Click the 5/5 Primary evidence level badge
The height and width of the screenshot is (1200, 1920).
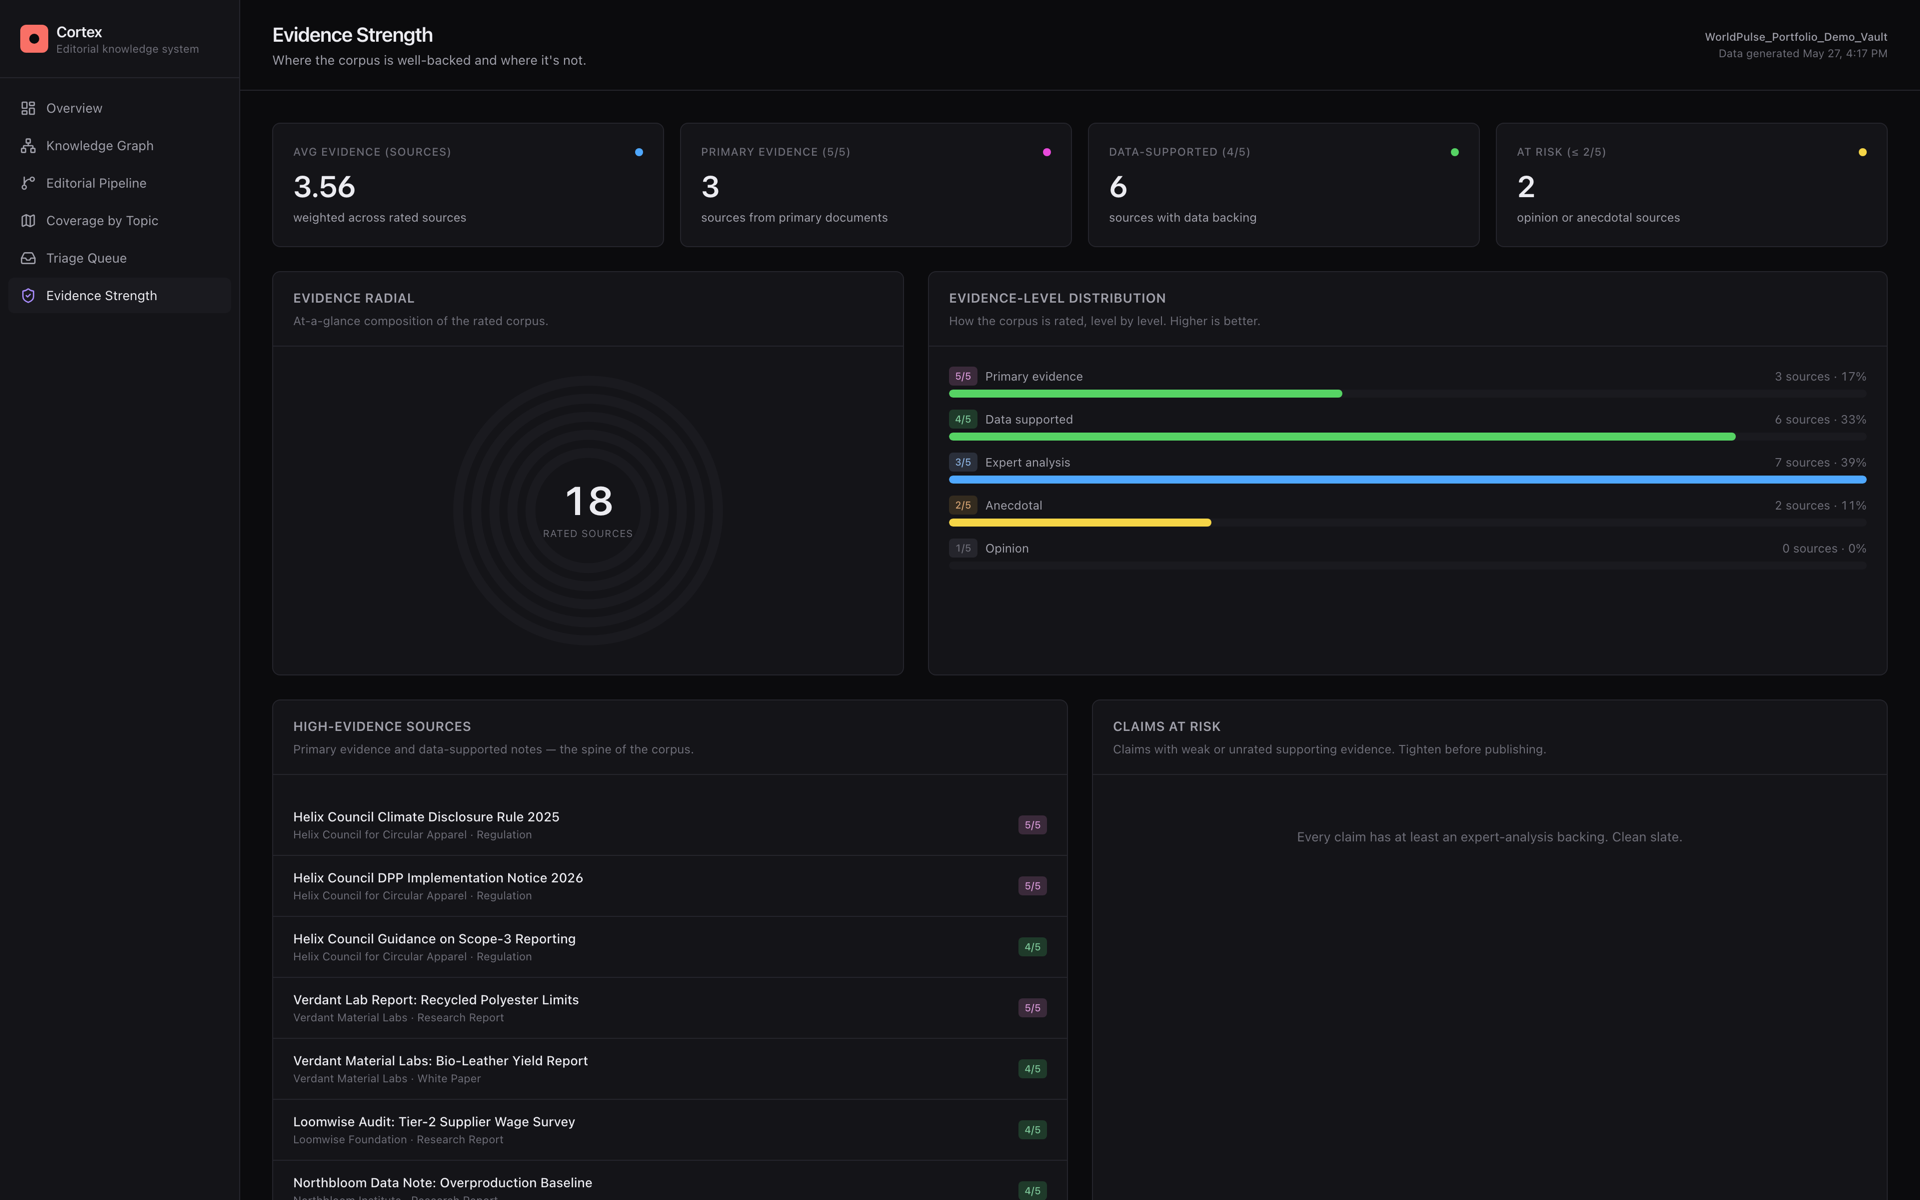pos(962,377)
